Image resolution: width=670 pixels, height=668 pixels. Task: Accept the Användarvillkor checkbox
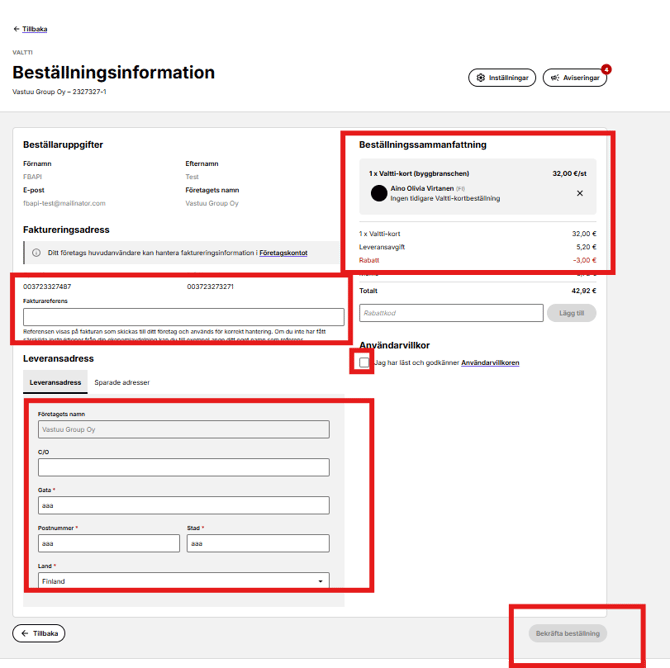click(x=364, y=362)
